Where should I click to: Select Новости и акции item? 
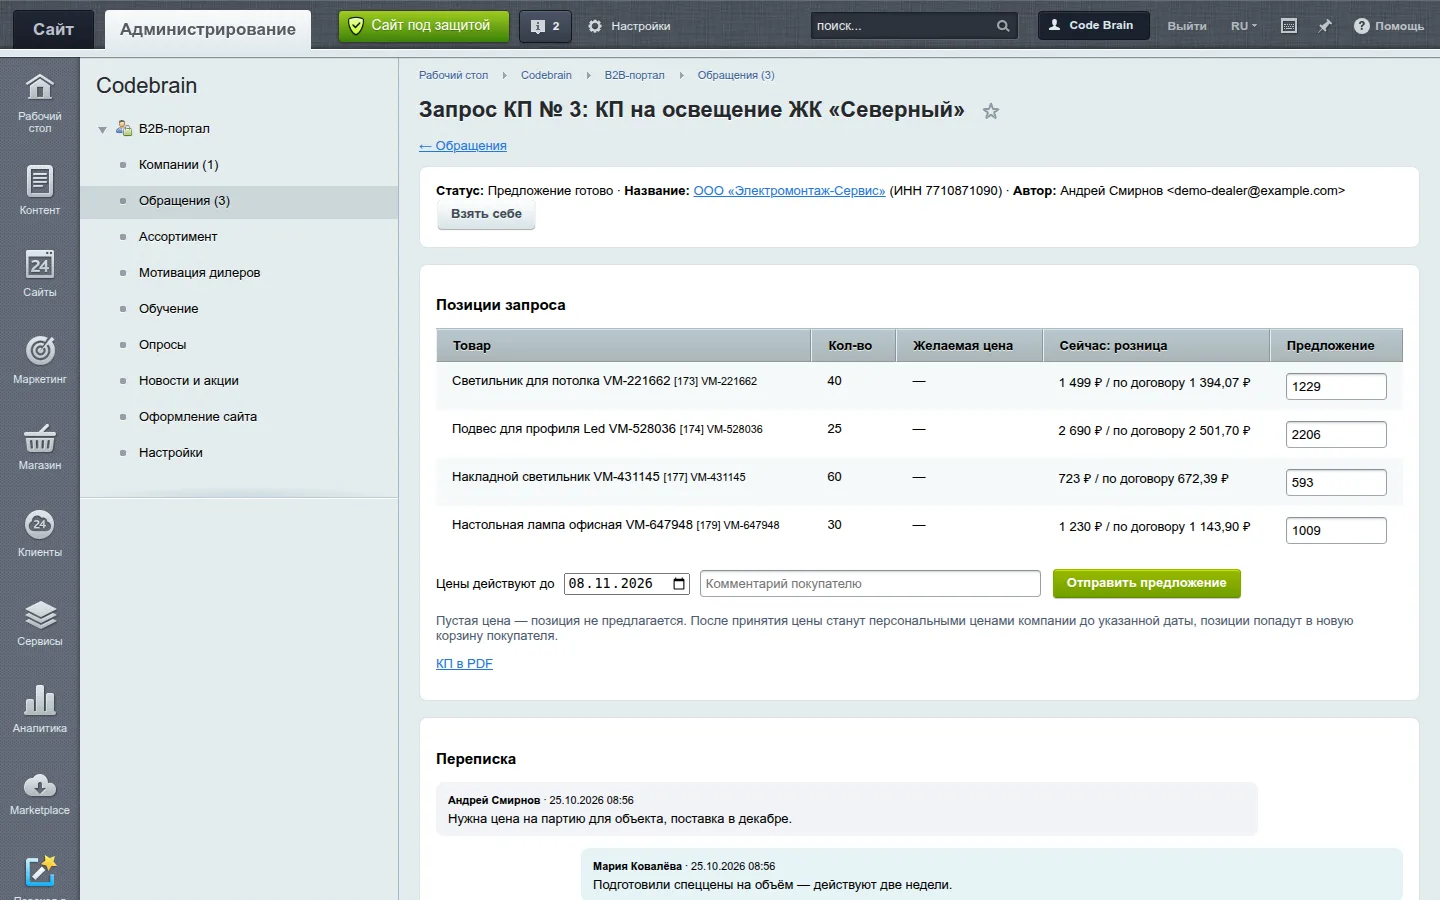point(188,381)
